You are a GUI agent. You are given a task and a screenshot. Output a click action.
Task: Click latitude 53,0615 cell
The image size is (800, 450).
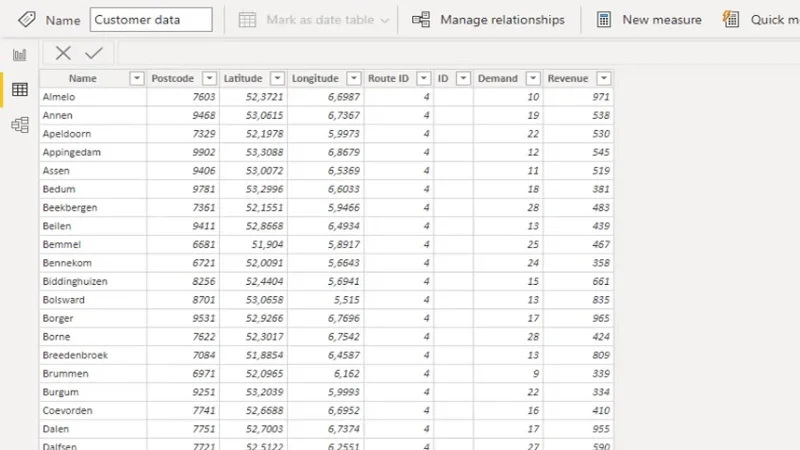pos(254,115)
